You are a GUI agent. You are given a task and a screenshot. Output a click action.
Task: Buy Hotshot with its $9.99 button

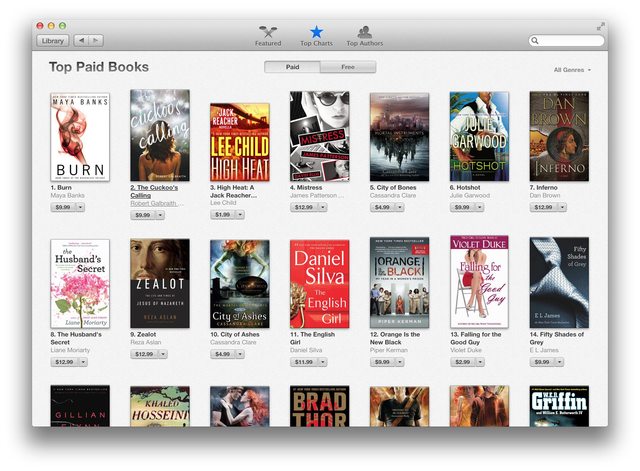pyautogui.click(x=462, y=207)
